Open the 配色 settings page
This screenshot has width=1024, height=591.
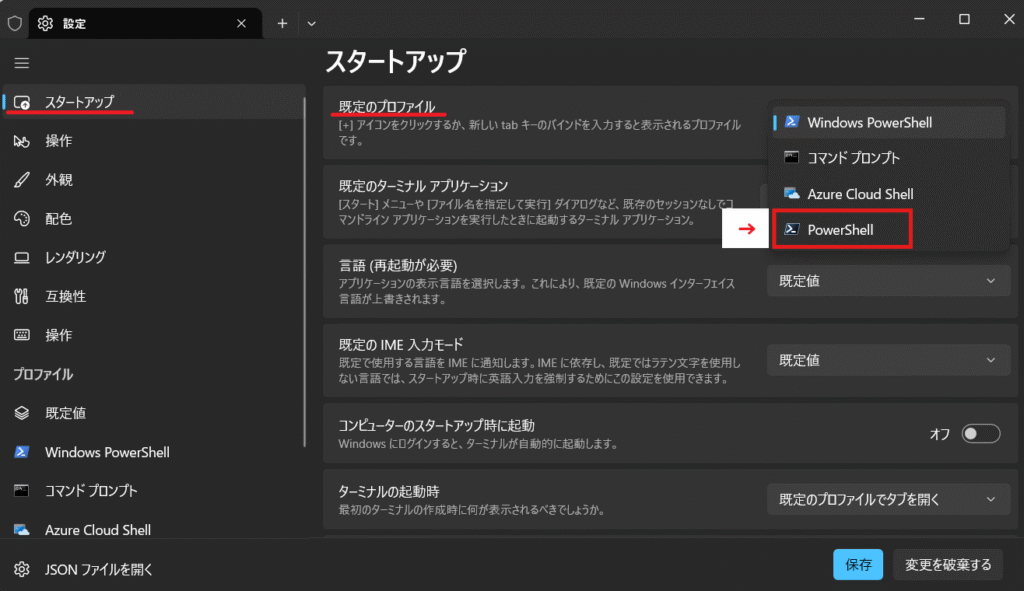153,219
